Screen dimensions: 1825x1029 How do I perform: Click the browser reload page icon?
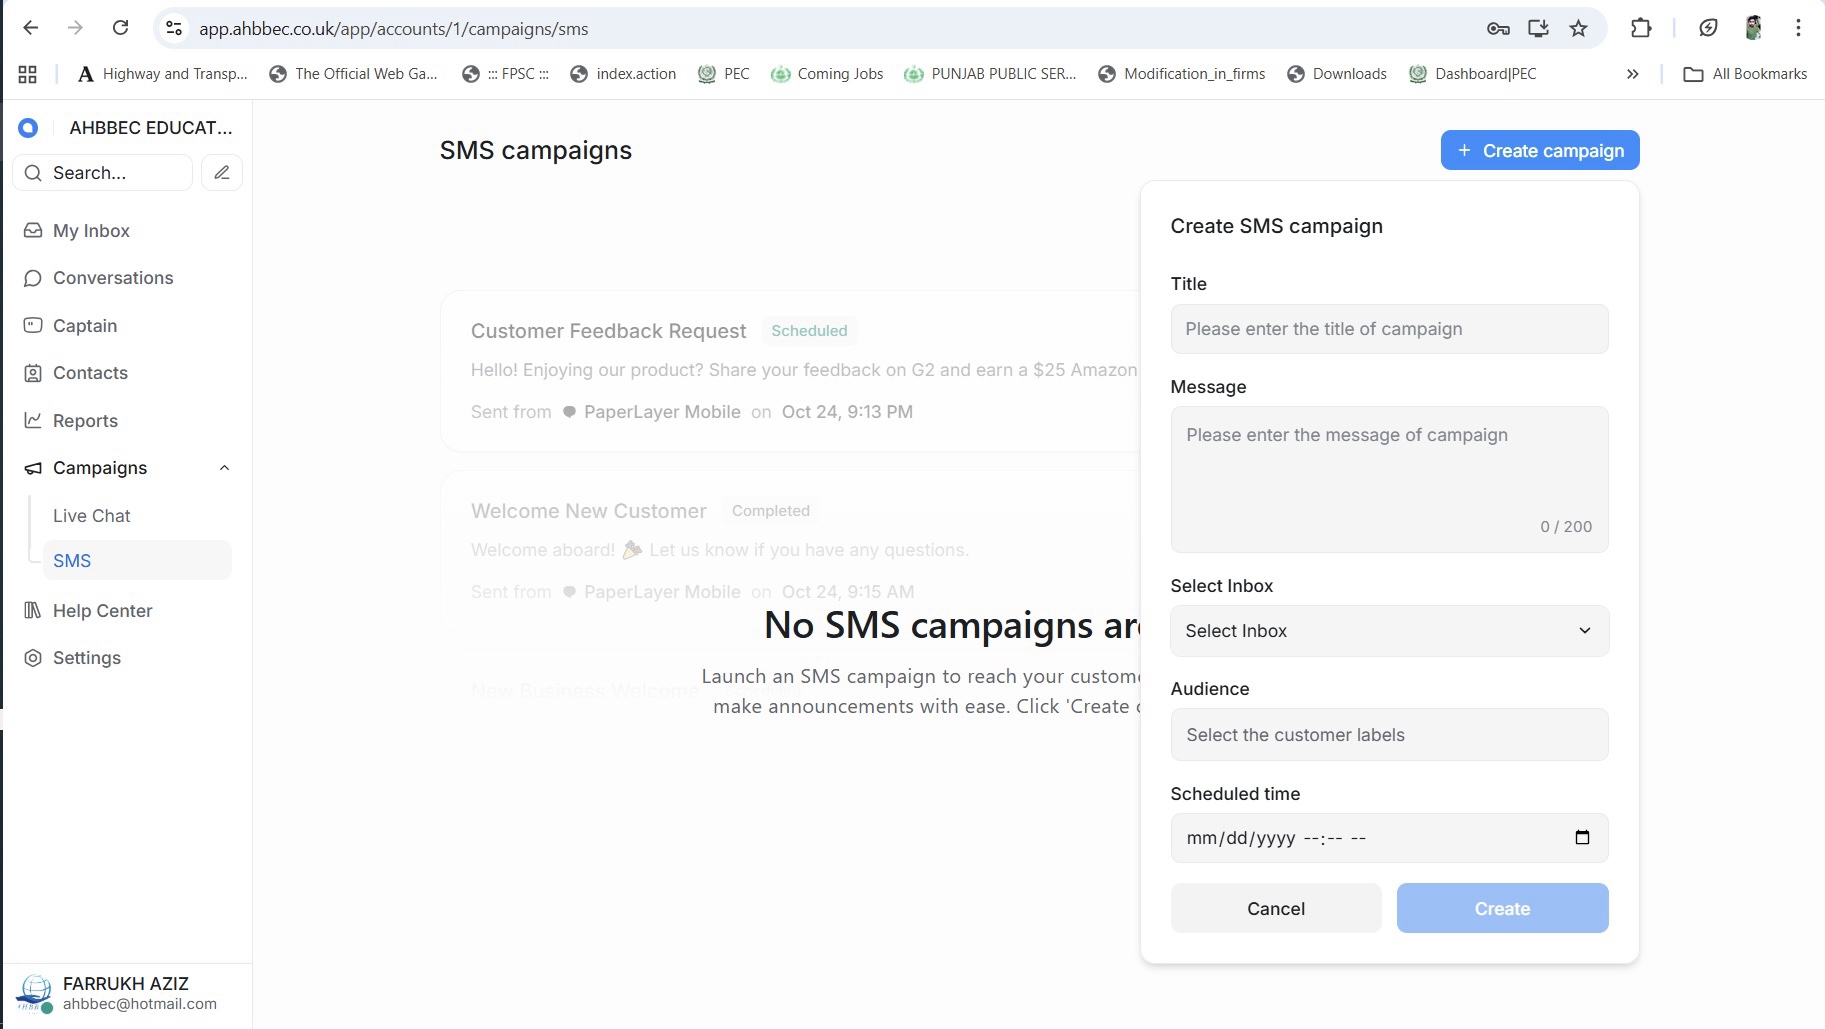[x=121, y=28]
